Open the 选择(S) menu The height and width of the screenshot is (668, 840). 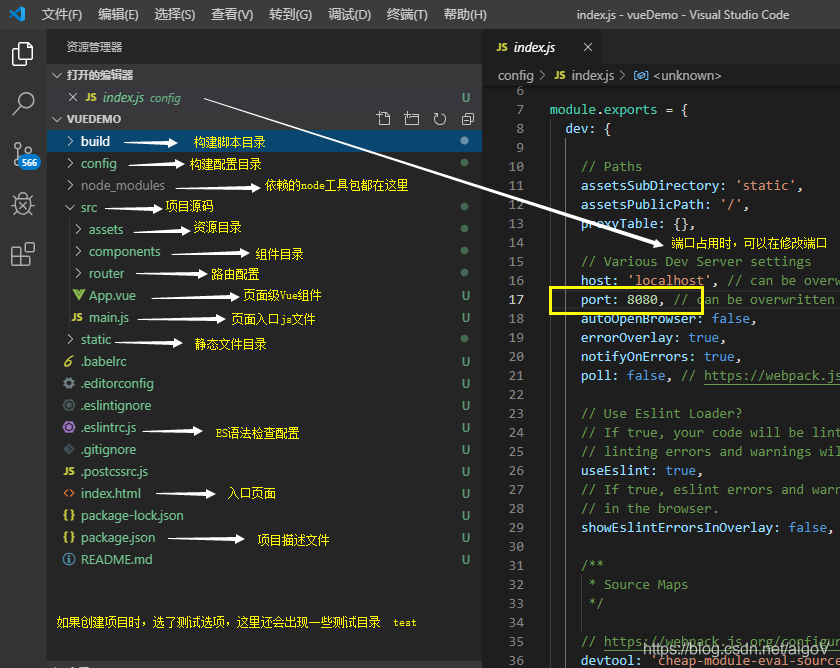(175, 14)
